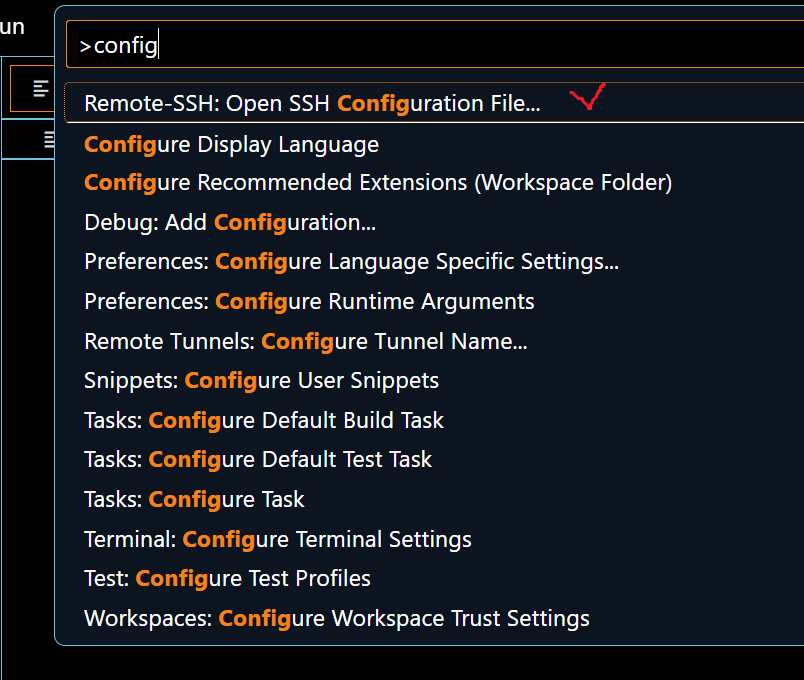The height and width of the screenshot is (680, 804).
Task: Click the command palette search input field
Action: (x=435, y=45)
